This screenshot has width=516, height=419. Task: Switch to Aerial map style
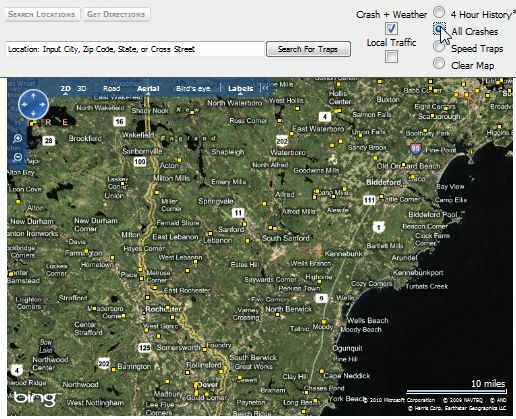148,88
